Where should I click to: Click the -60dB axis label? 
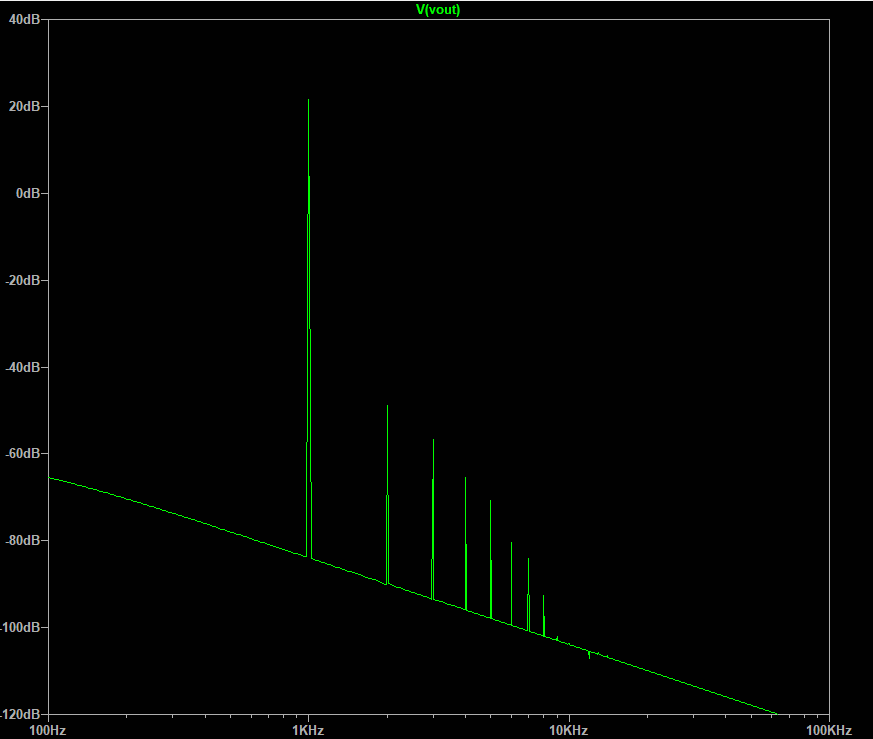point(23,453)
